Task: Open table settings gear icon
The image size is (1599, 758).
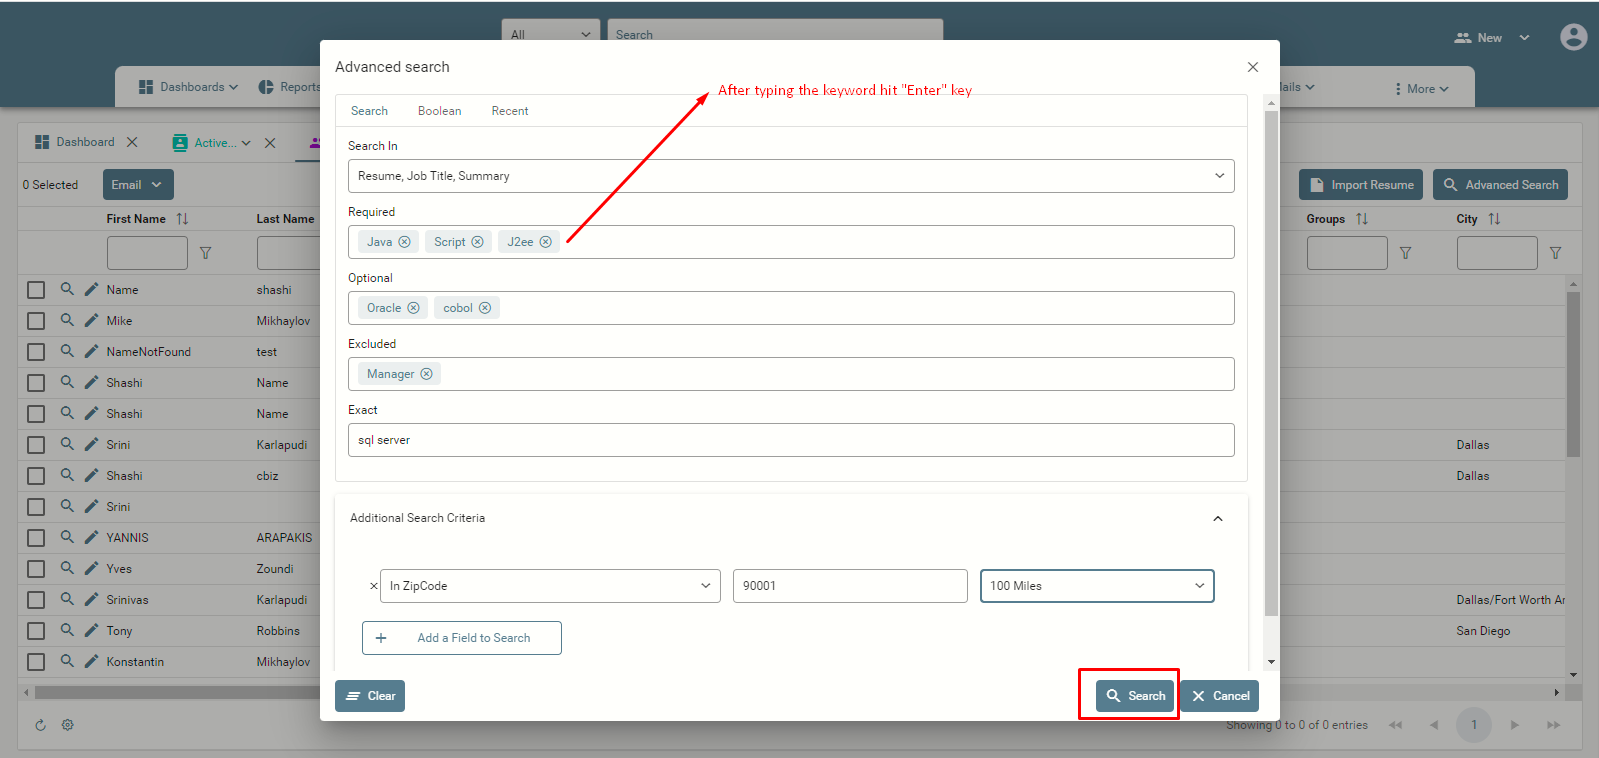Action: 68,725
